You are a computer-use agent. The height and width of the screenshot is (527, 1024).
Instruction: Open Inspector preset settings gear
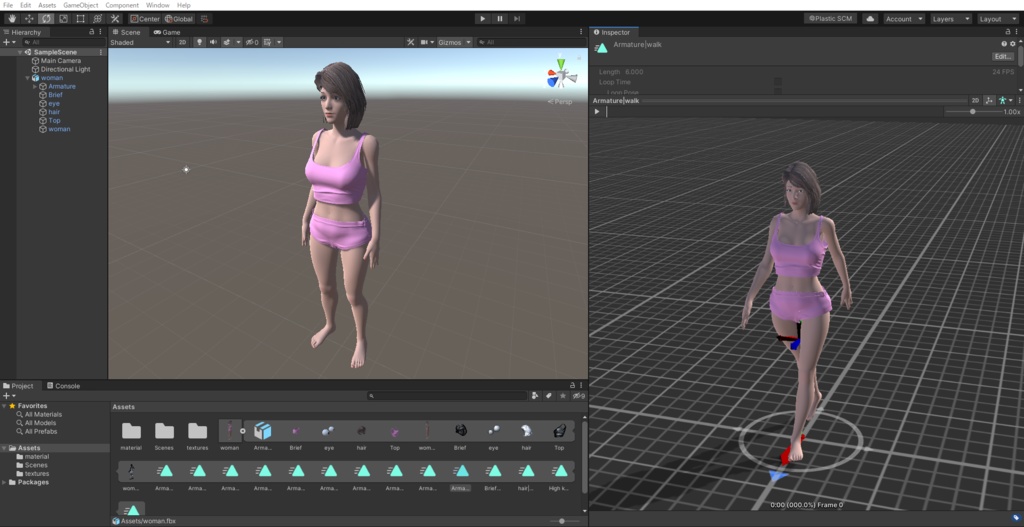1013,44
